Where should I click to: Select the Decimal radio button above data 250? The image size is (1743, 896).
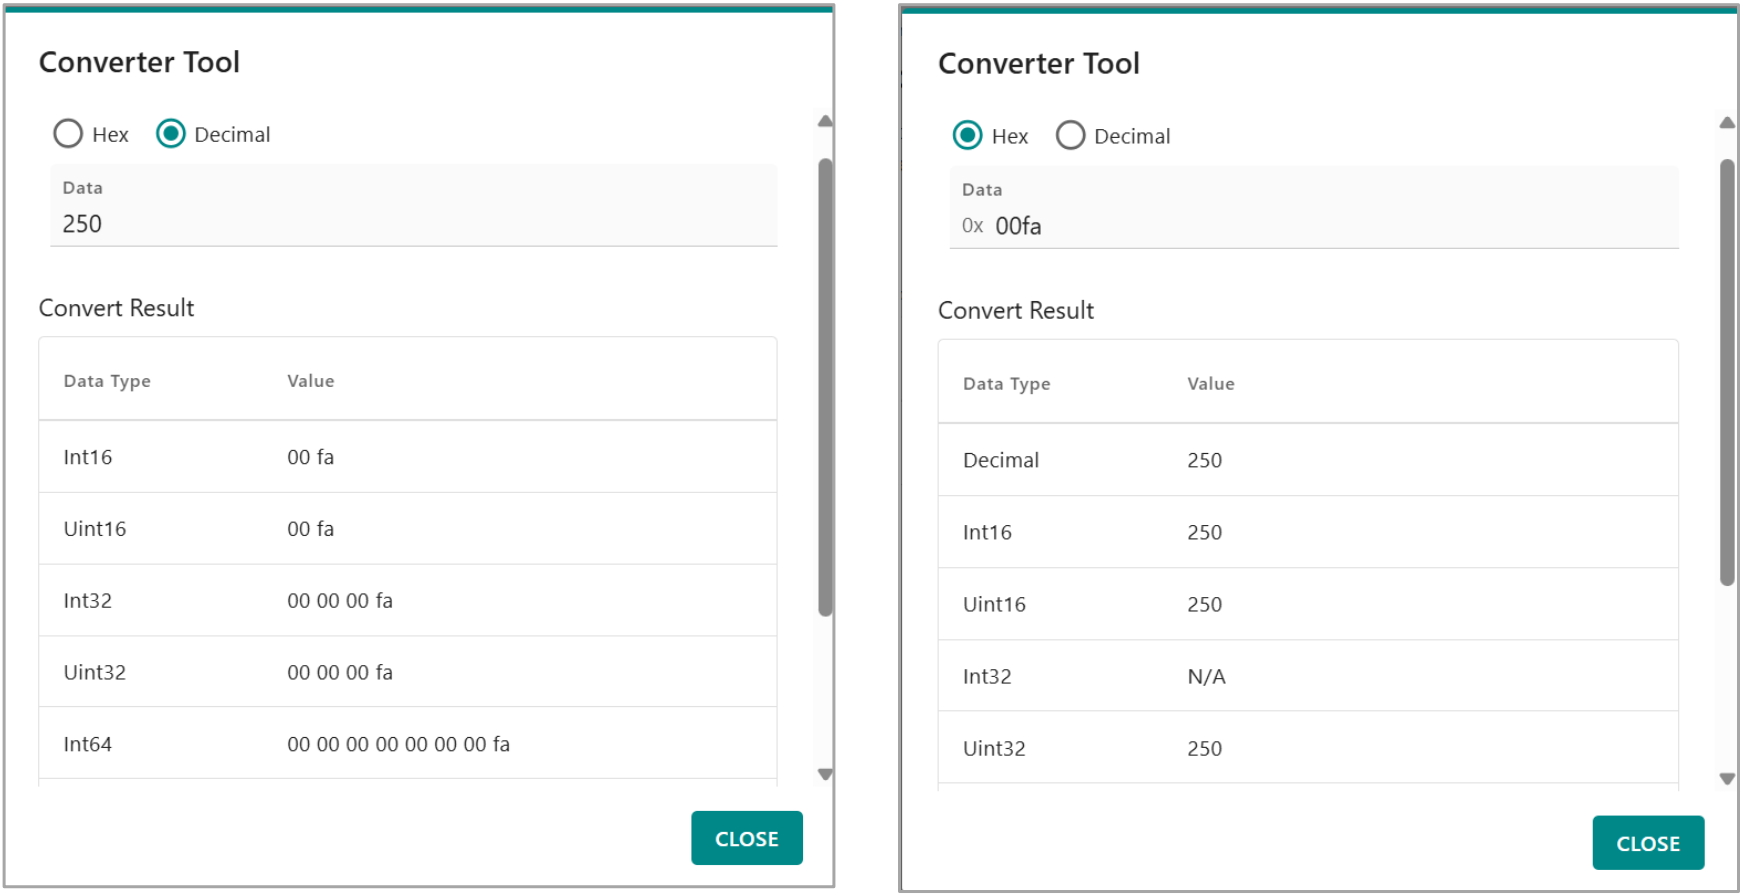point(171,134)
